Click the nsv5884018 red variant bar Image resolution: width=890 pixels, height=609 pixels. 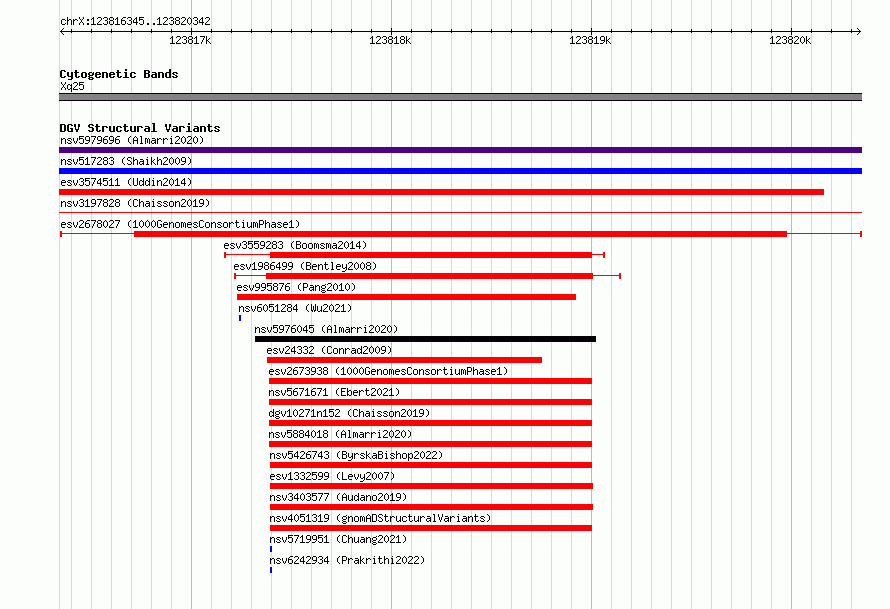point(430,444)
